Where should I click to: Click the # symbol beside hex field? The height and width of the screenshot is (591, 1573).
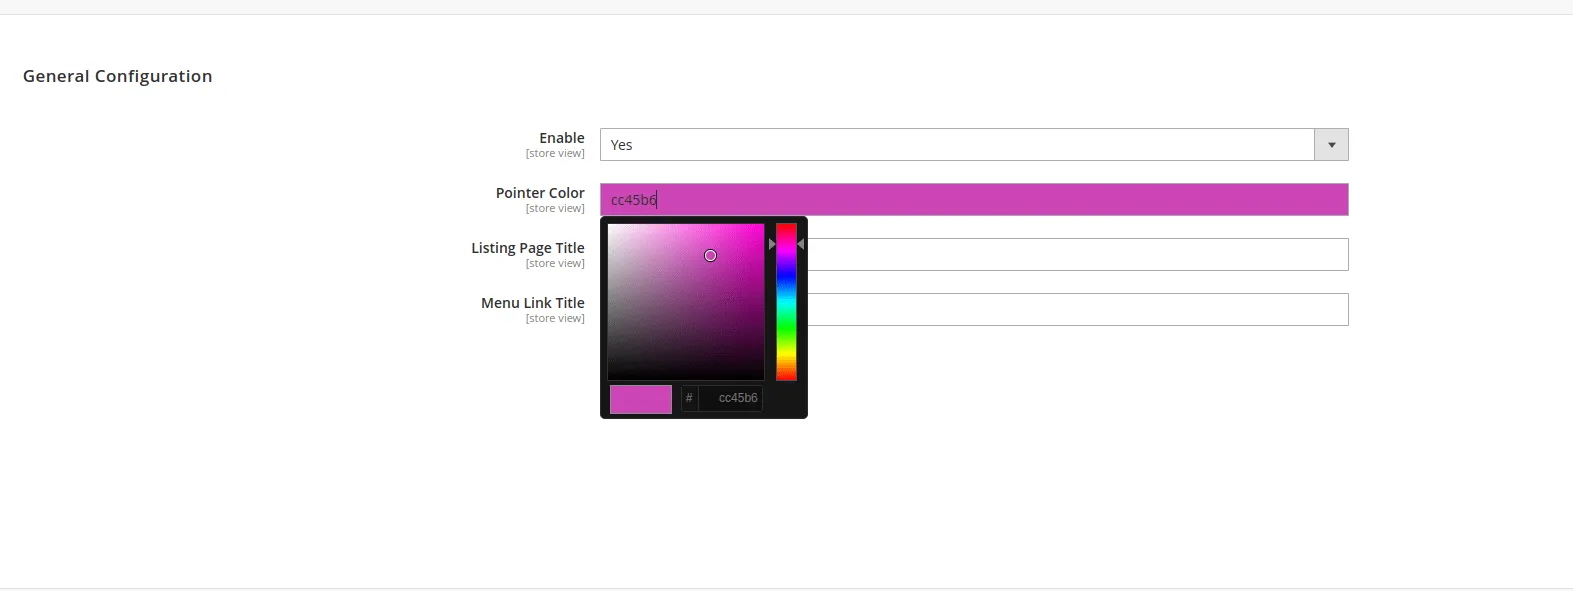(x=689, y=398)
